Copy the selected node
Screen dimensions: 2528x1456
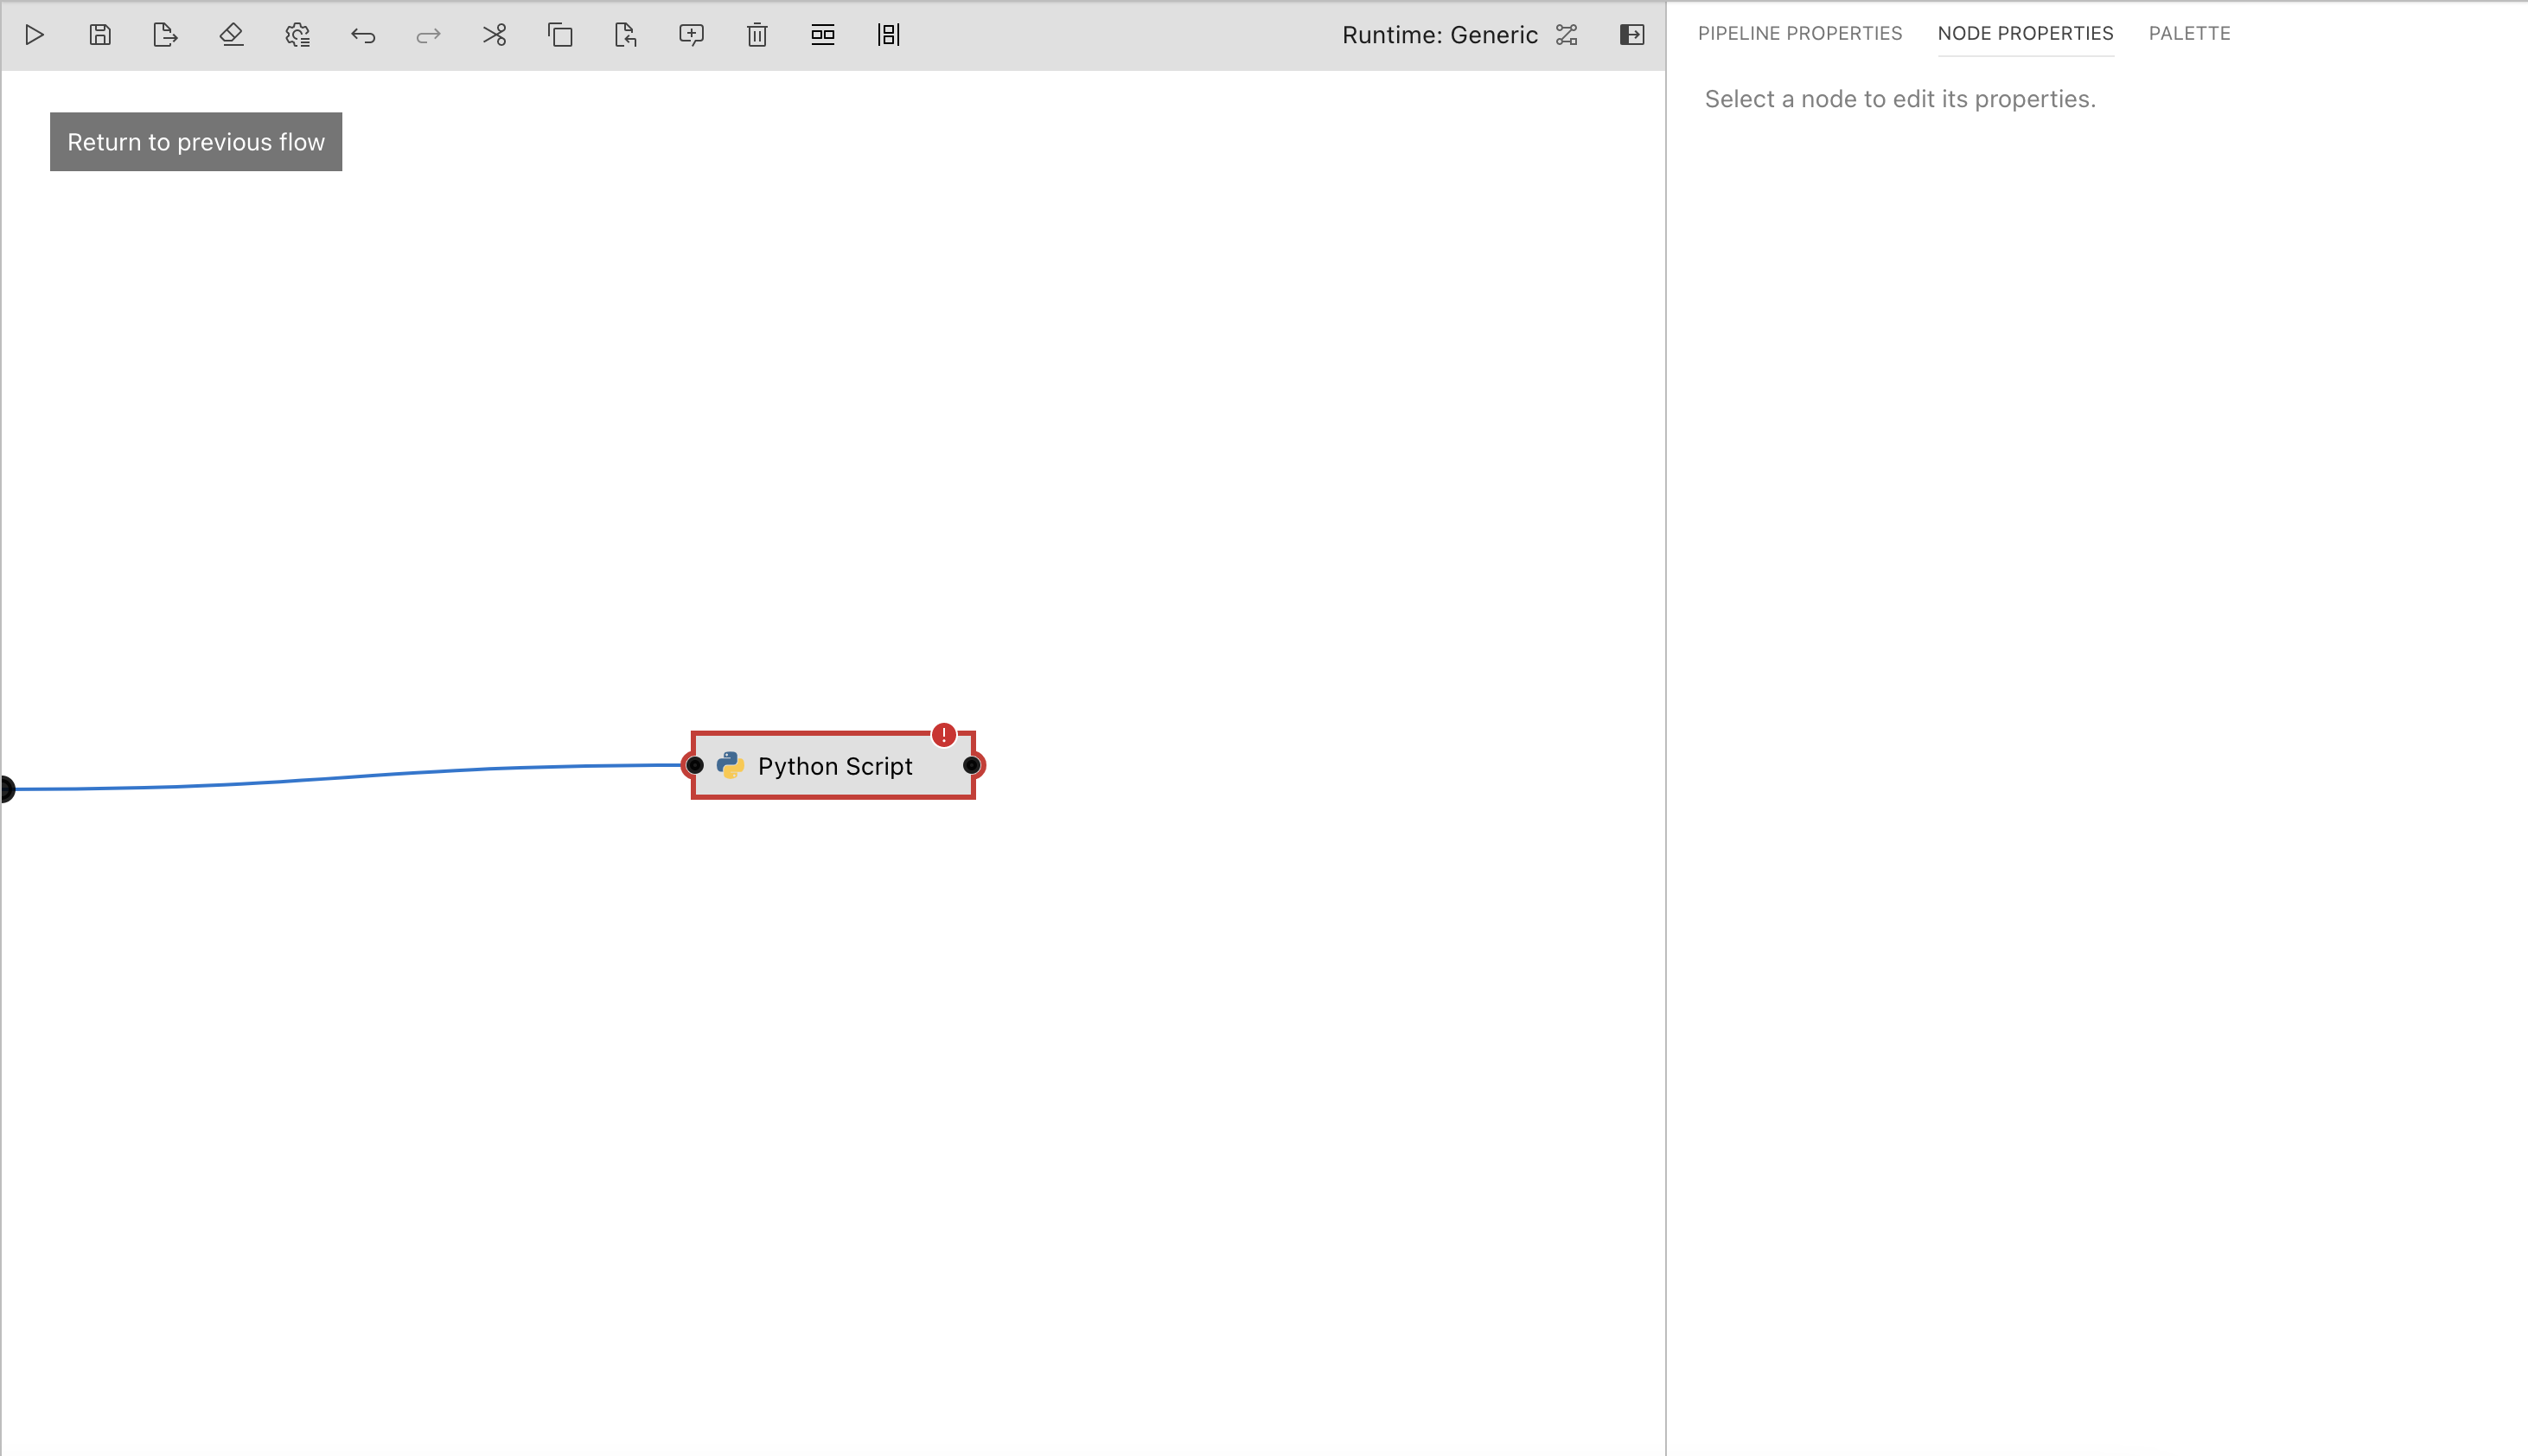point(560,35)
